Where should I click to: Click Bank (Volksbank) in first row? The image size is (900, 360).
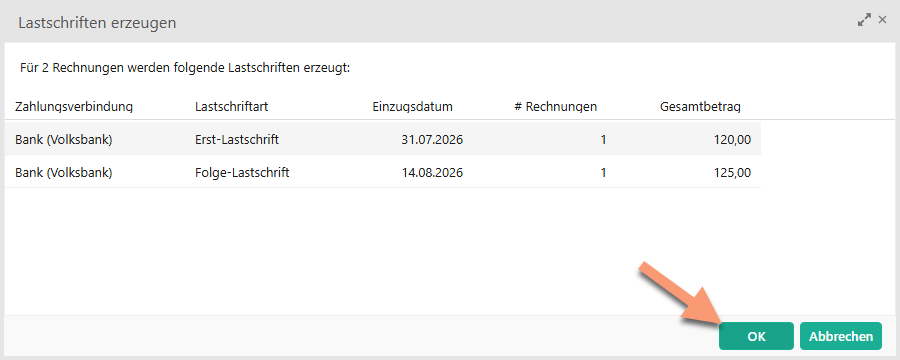point(64,140)
